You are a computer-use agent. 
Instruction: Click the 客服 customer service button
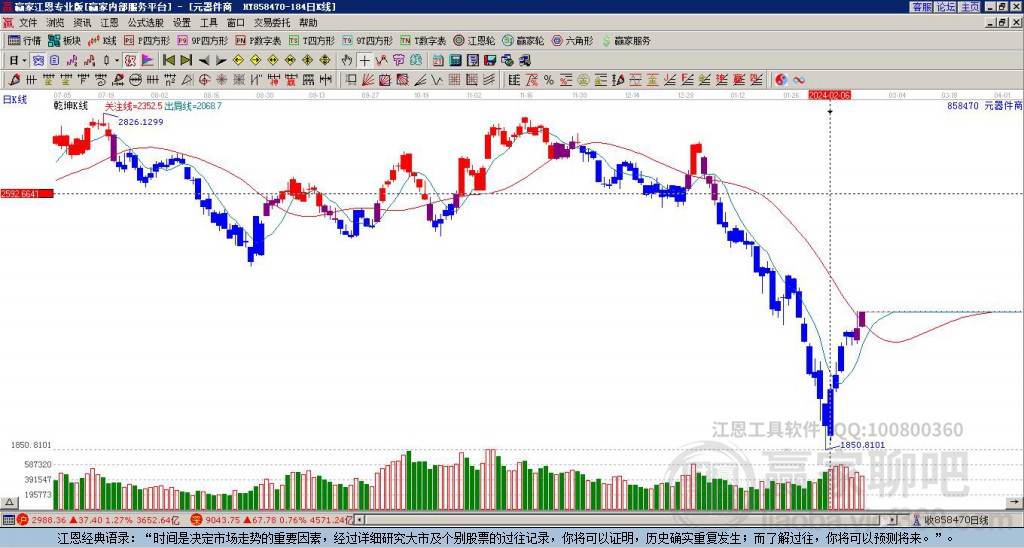tap(921, 7)
